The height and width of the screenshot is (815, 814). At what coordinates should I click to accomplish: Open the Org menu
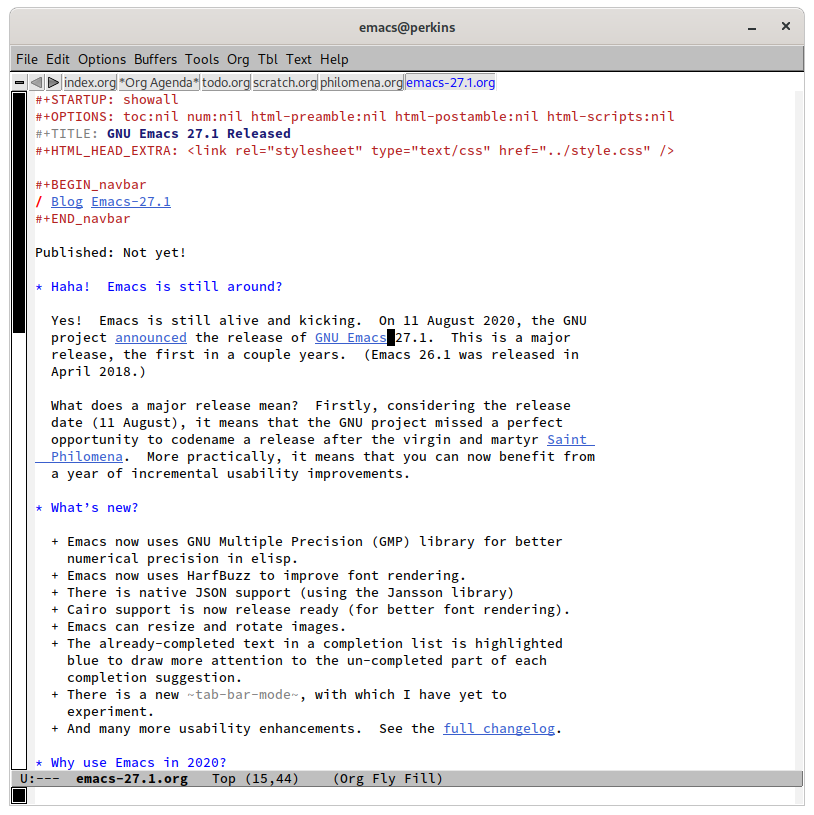point(238,59)
